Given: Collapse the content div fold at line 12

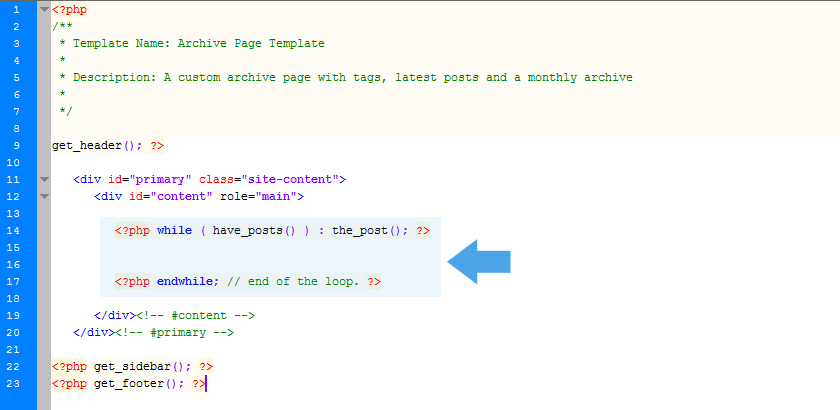Looking at the screenshot, I should click(44, 197).
